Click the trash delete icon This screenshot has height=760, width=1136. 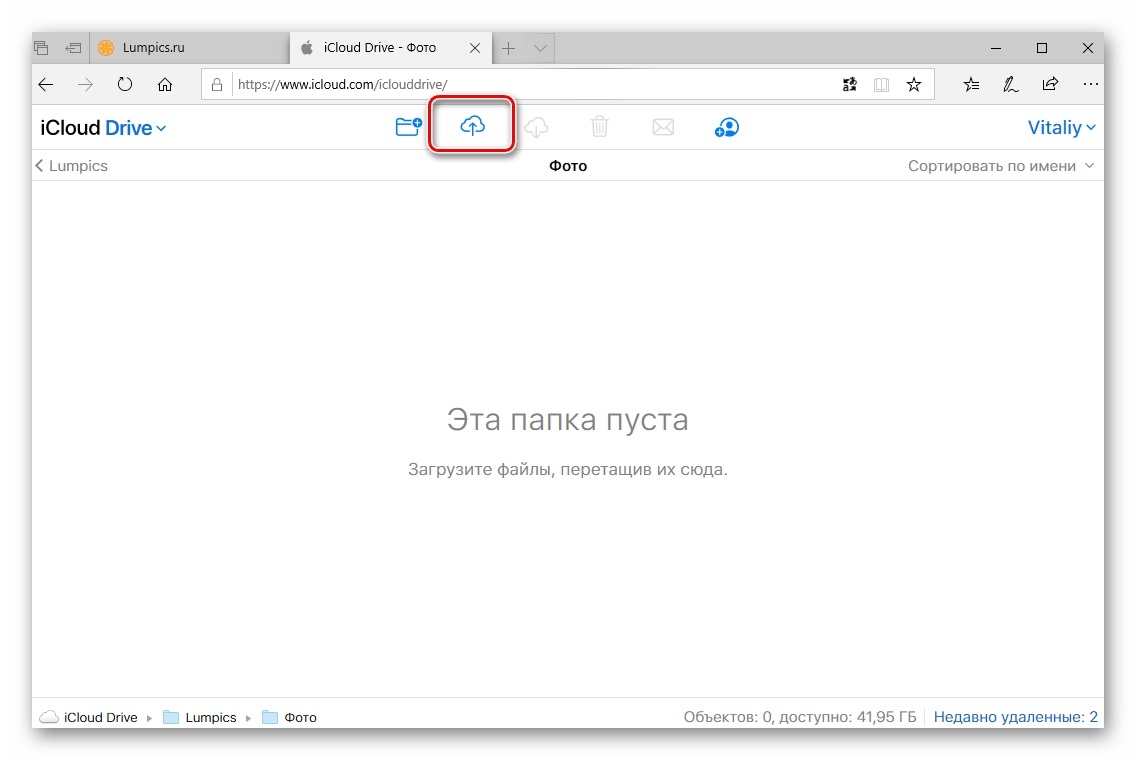(x=599, y=127)
